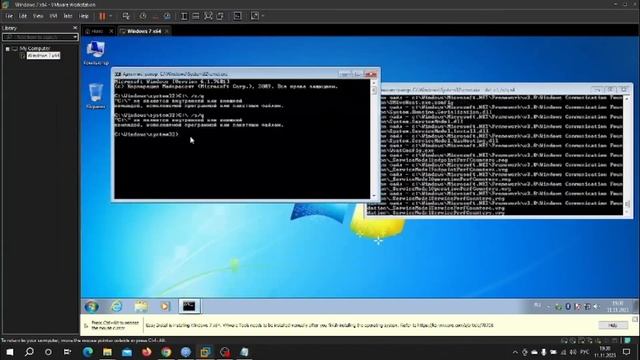Pause the virtual machine with orange button
Image resolution: width=640 pixels, height=360 pixels.
102,16
